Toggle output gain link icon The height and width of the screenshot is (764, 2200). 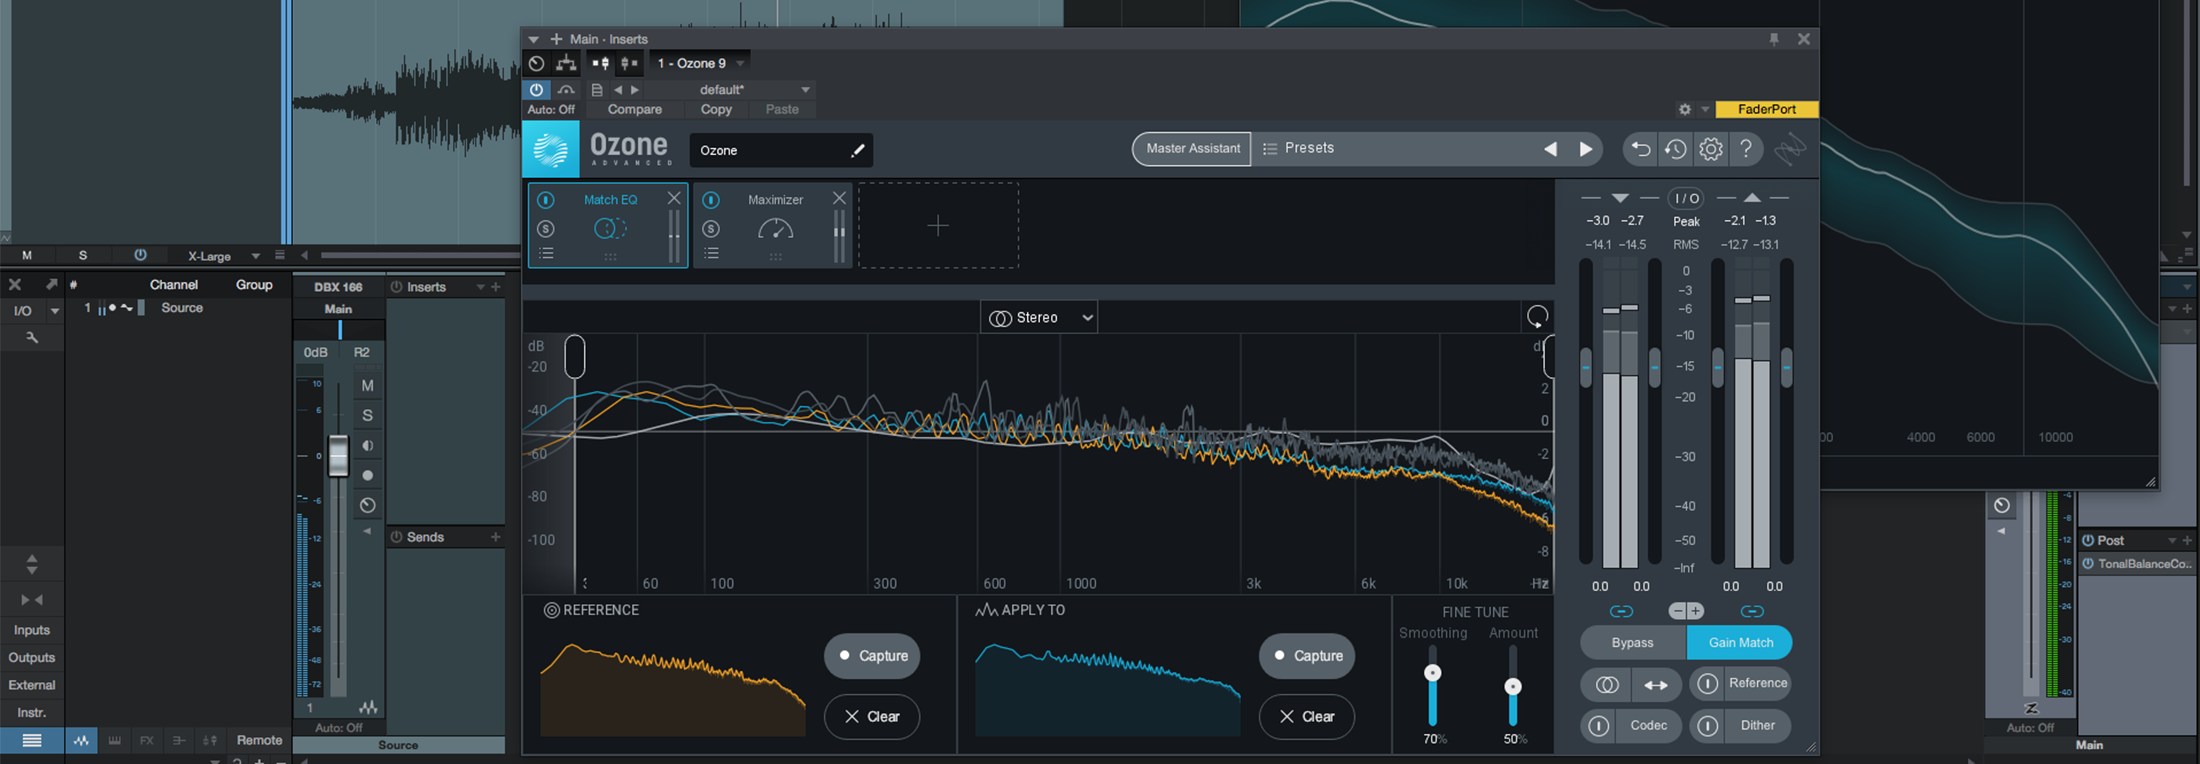1752,611
